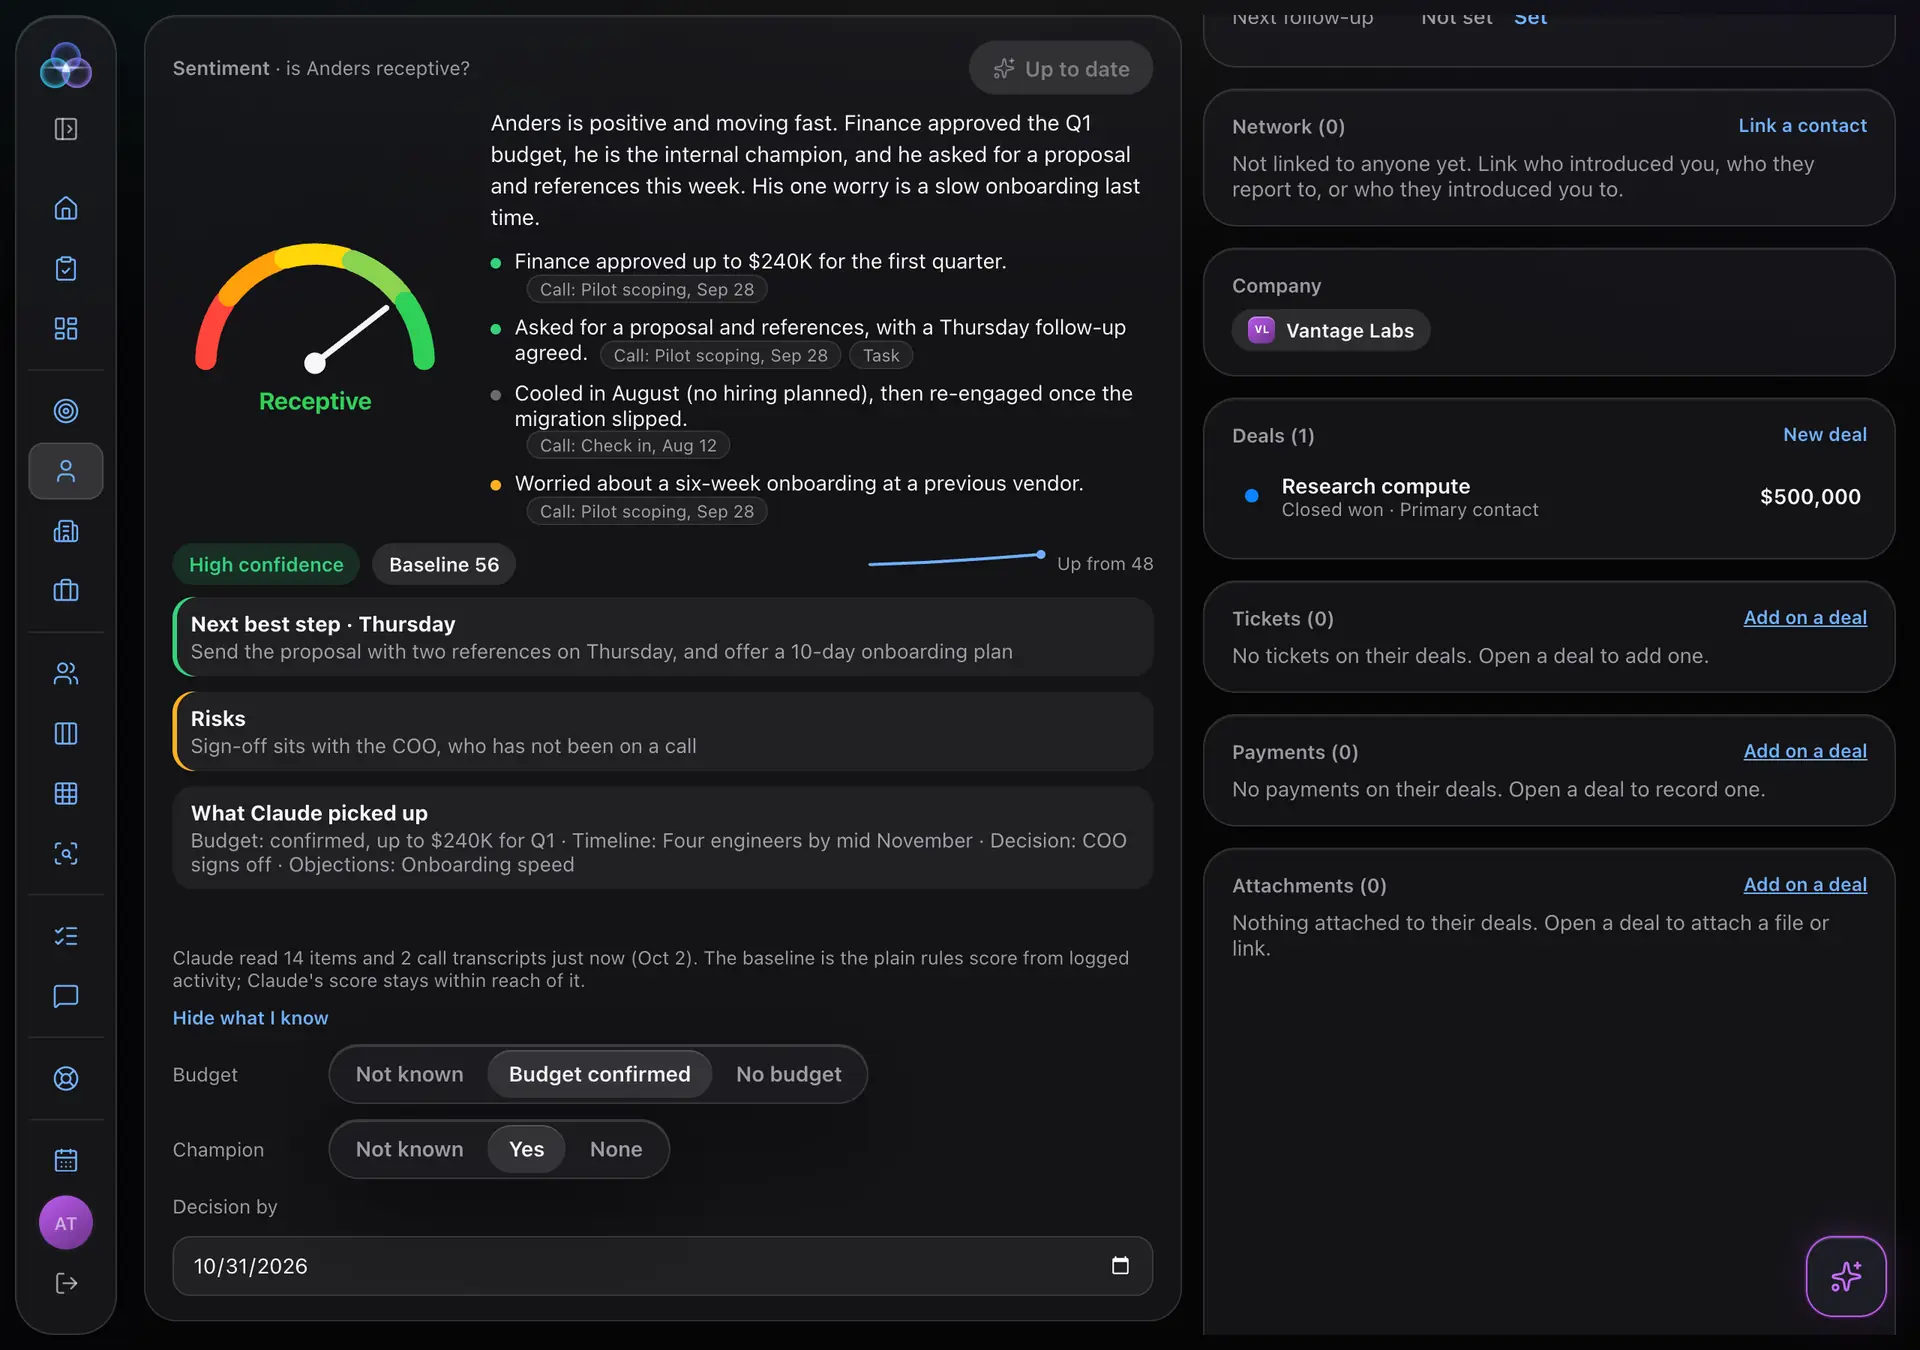Set Champion to Not known
The height and width of the screenshot is (1350, 1920).
coord(410,1149)
